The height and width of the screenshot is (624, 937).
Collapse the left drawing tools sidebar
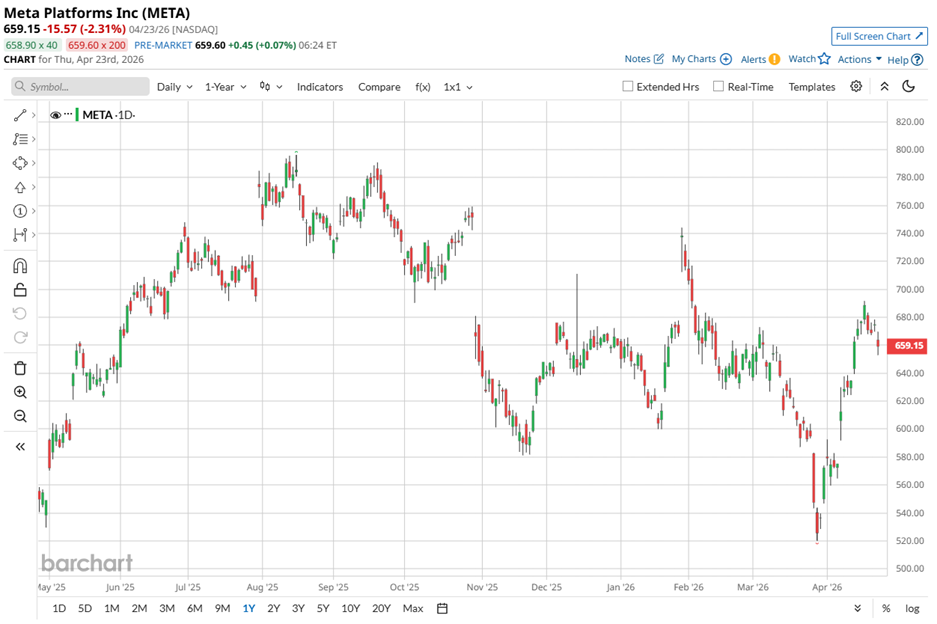pos(20,447)
